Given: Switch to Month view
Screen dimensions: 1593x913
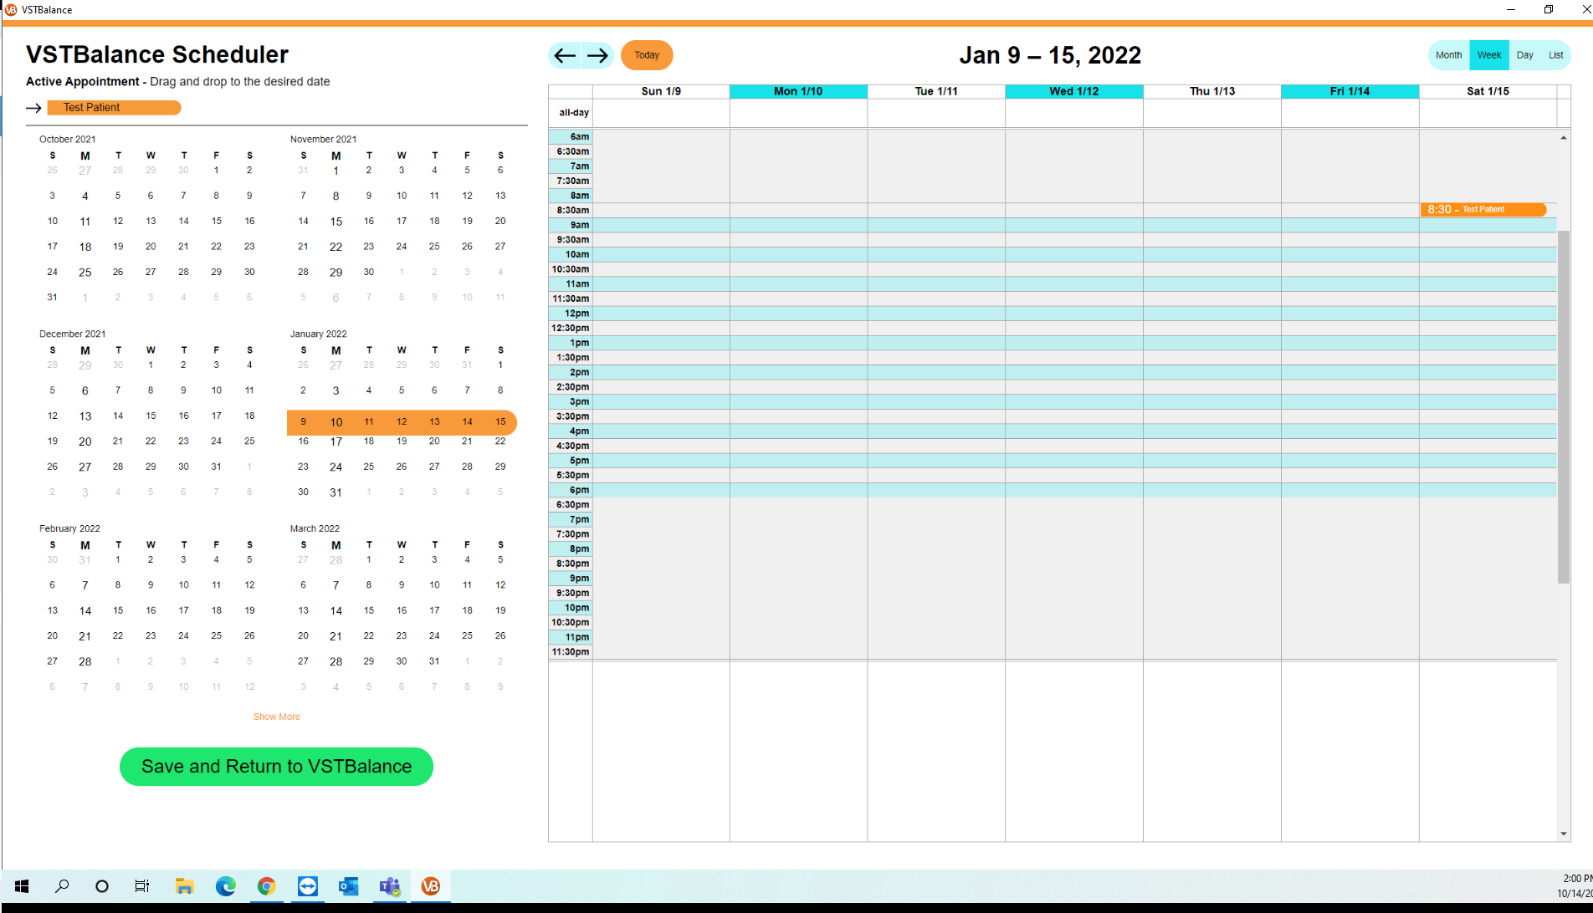Looking at the screenshot, I should [x=1449, y=55].
